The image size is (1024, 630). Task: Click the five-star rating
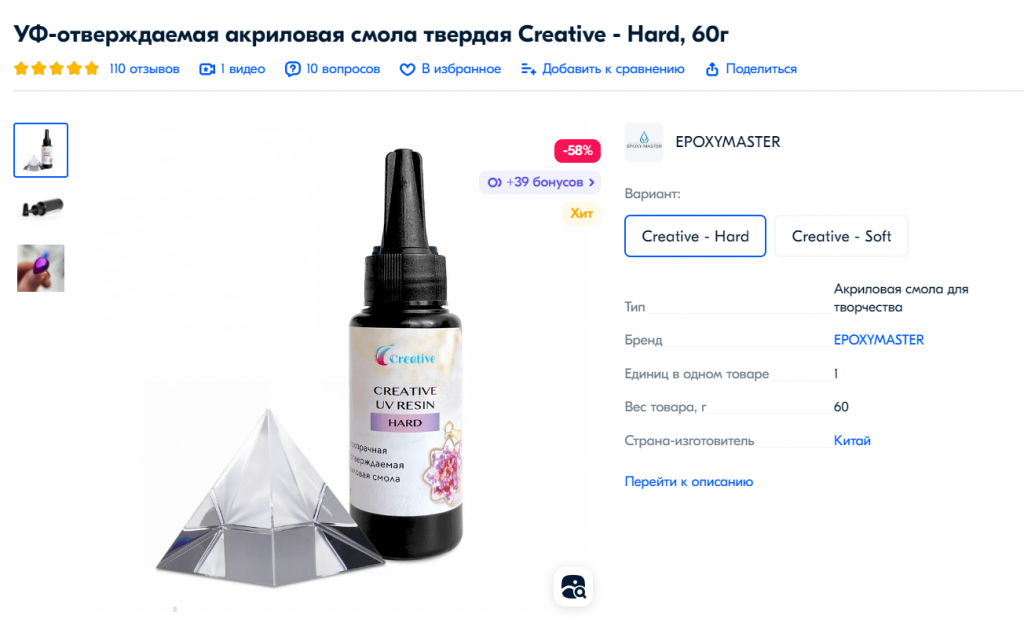pyautogui.click(x=56, y=69)
